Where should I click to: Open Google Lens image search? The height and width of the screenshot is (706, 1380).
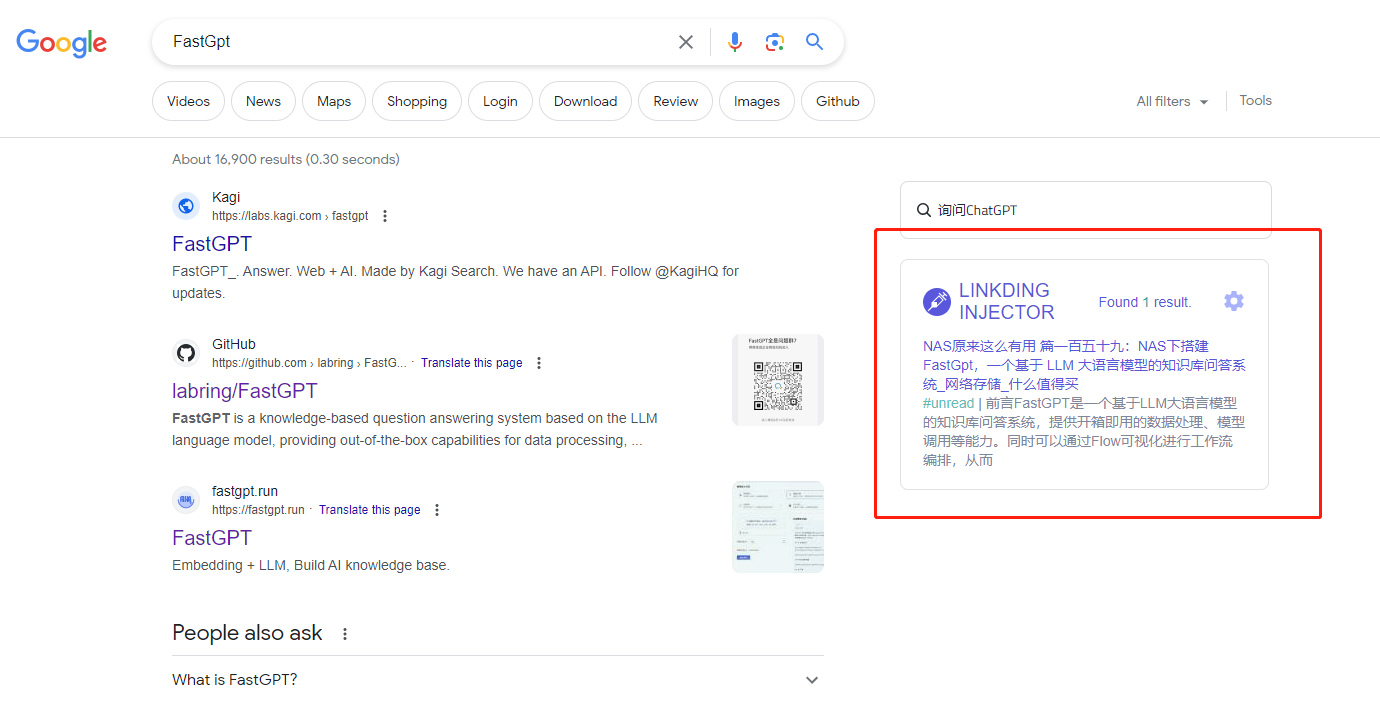[x=774, y=42]
